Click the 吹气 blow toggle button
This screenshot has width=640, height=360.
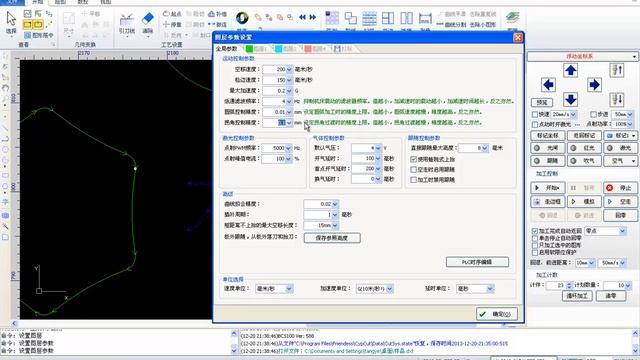[x=584, y=161]
